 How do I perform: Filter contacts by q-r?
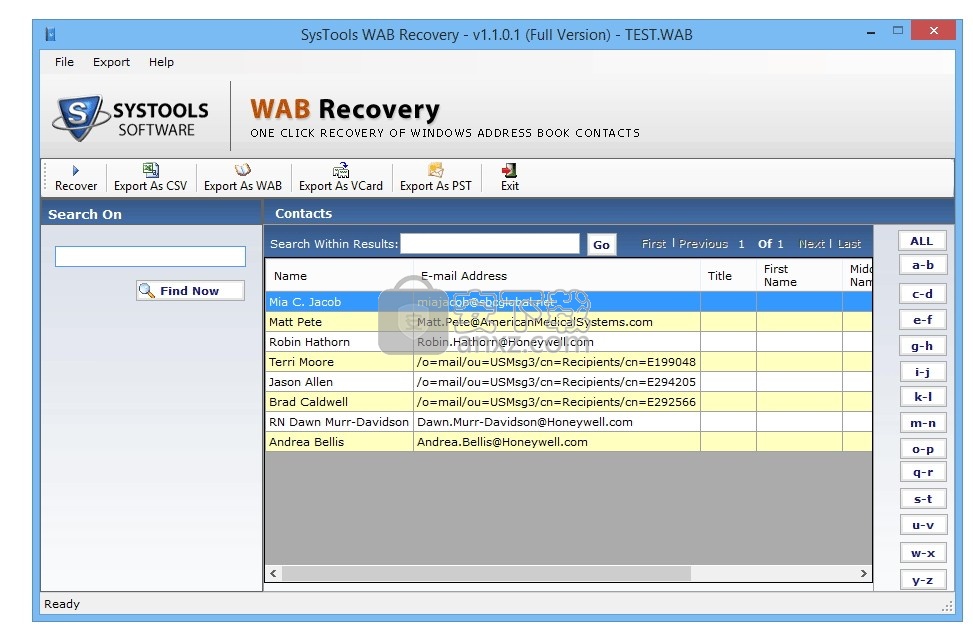point(923,472)
